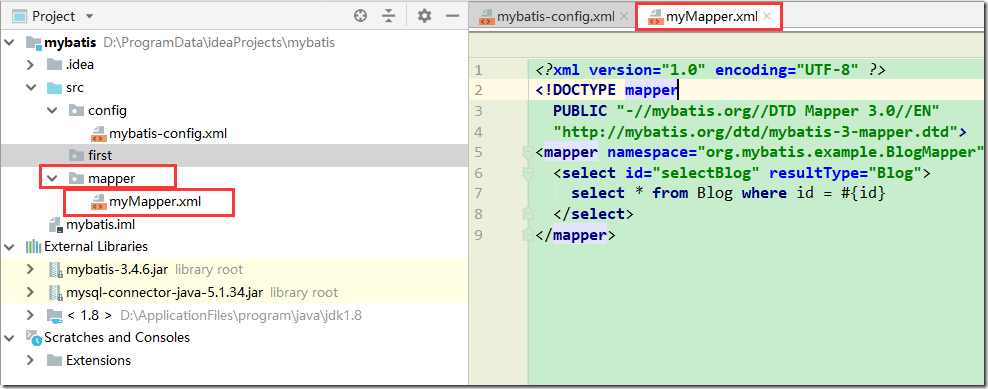
Task: Close the mybatis-config.xml tab
Action: coord(624,17)
